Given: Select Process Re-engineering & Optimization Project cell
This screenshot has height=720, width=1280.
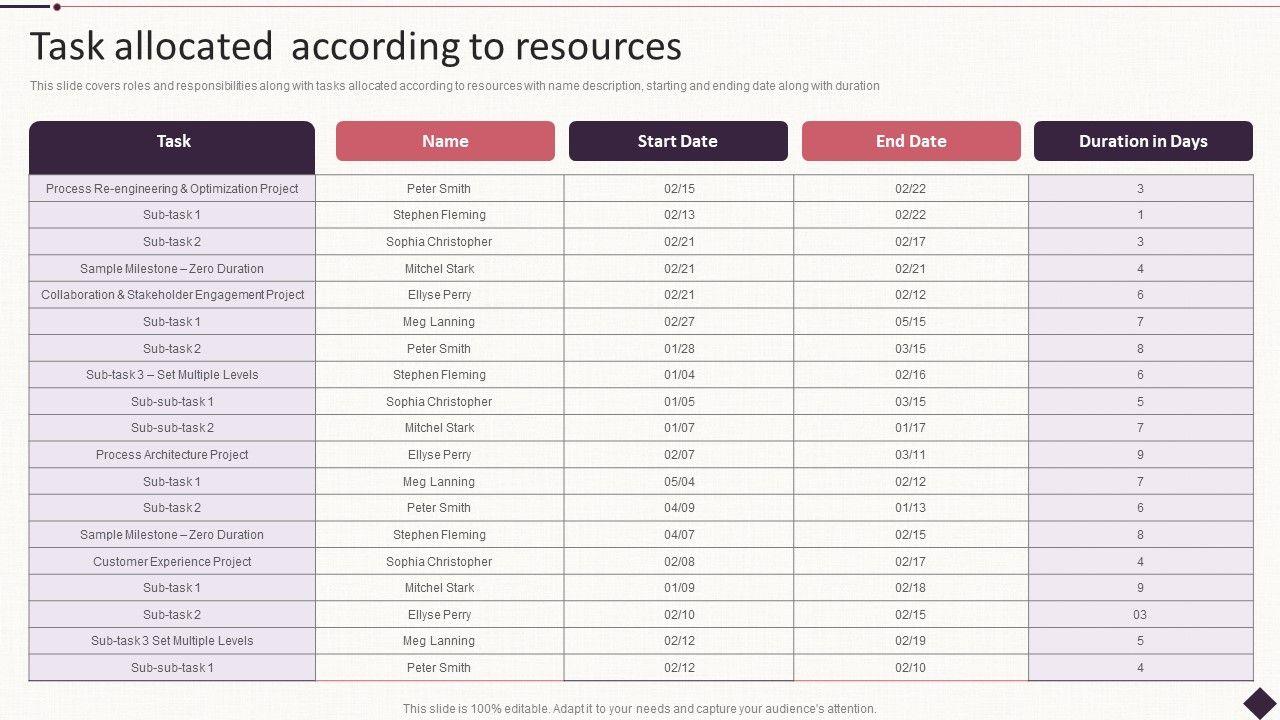Looking at the screenshot, I should 172,189.
